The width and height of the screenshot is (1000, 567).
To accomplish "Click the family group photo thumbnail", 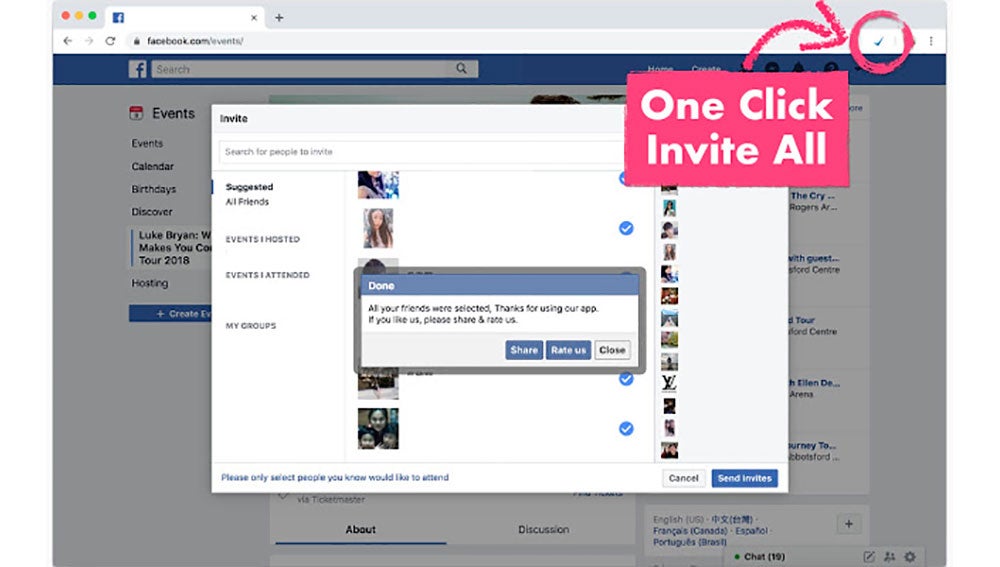I will [378, 429].
